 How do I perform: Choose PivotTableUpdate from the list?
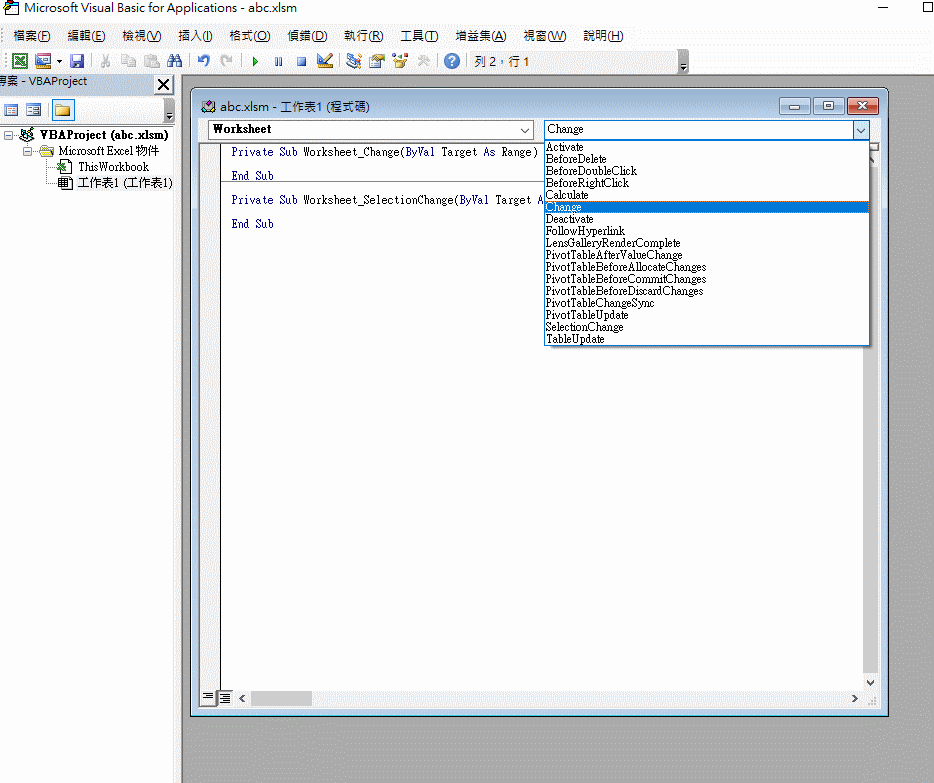(x=707, y=315)
